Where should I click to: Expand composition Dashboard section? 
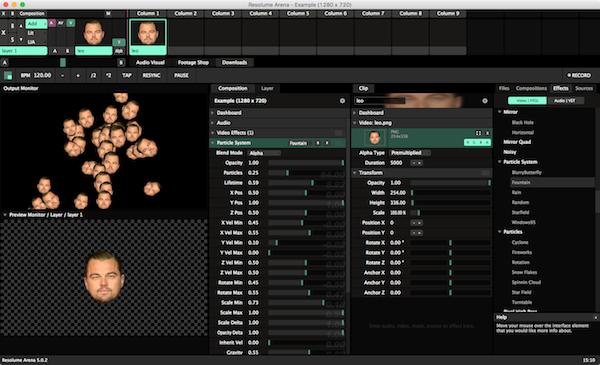click(213, 113)
